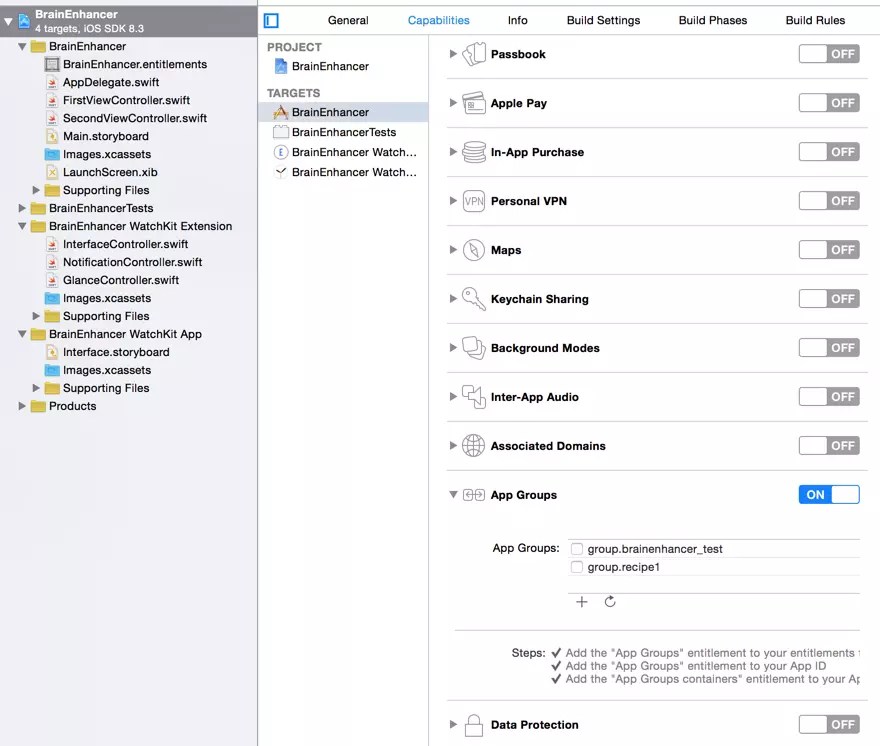Image resolution: width=880 pixels, height=746 pixels.
Task: Open the Build Phases tab
Action: (712, 19)
